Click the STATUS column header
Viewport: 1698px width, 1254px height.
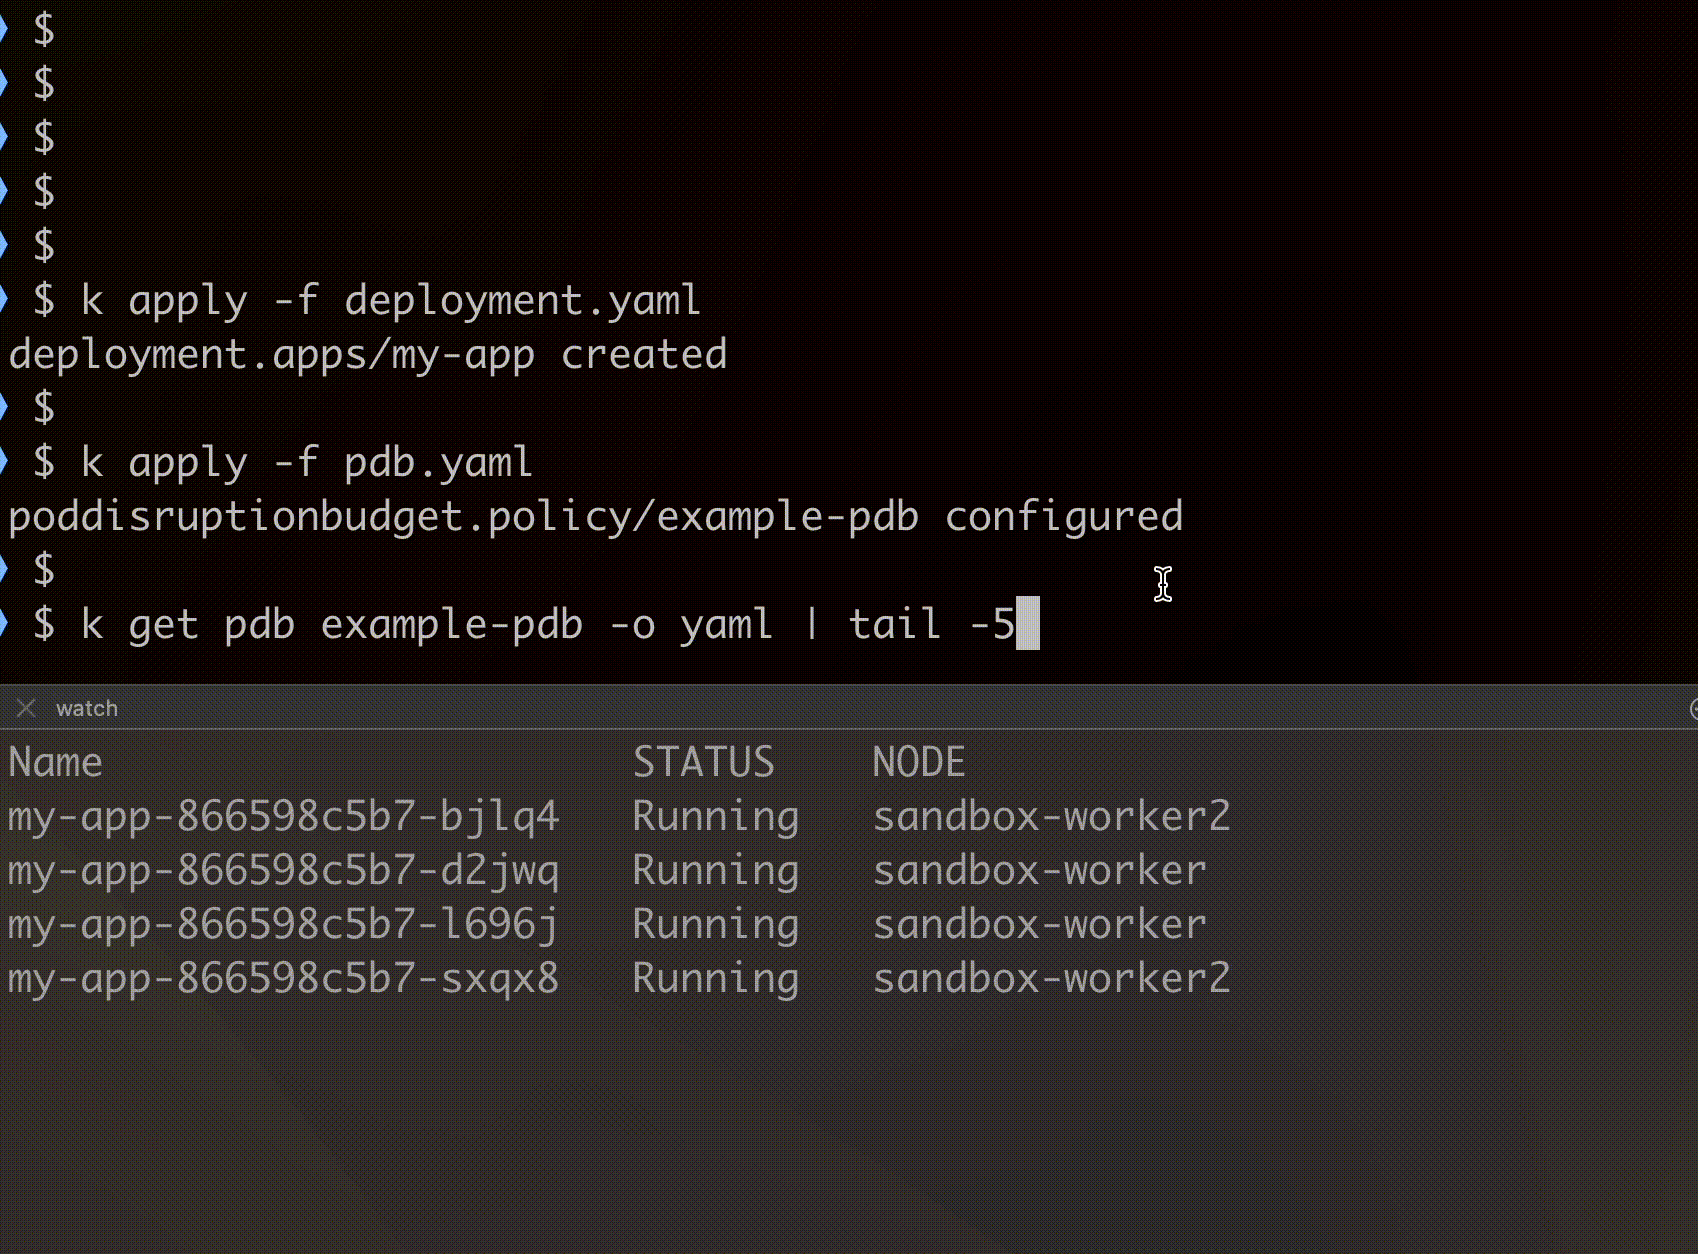(x=703, y=762)
